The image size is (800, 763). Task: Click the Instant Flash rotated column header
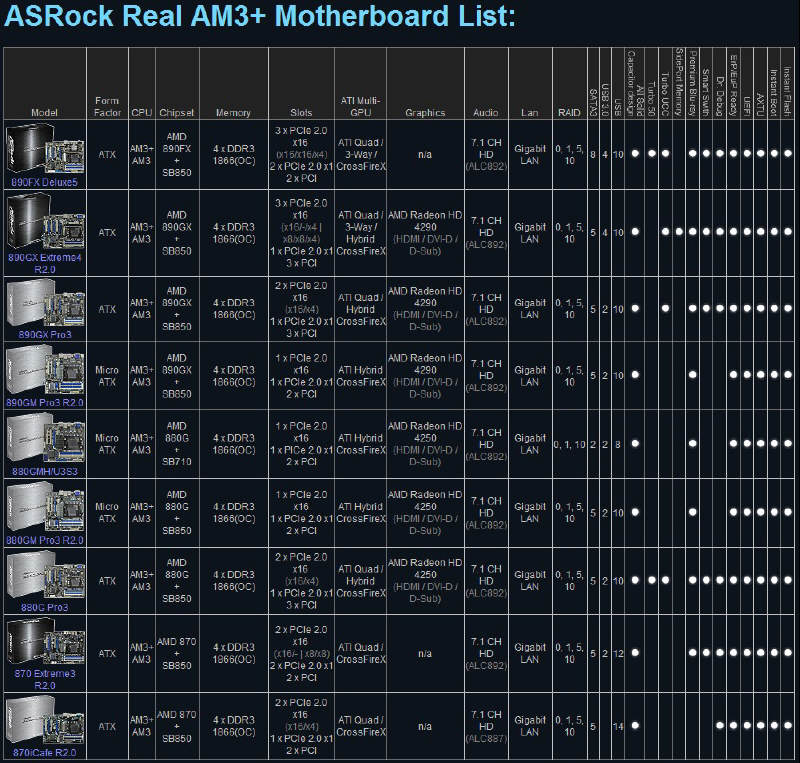coord(787,92)
